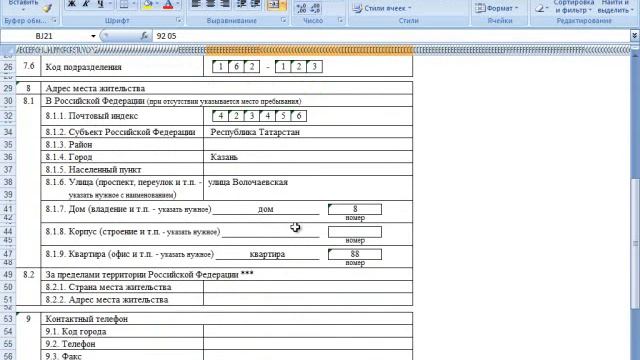
Task: Open the fill color dropdown arrow
Action: coord(157,4)
